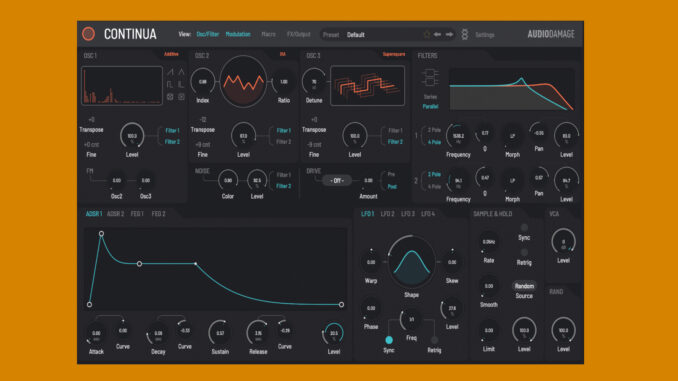Screen dimensions: 678x381
Task: Route OSC 3 to Filter 2
Action: click(x=395, y=141)
